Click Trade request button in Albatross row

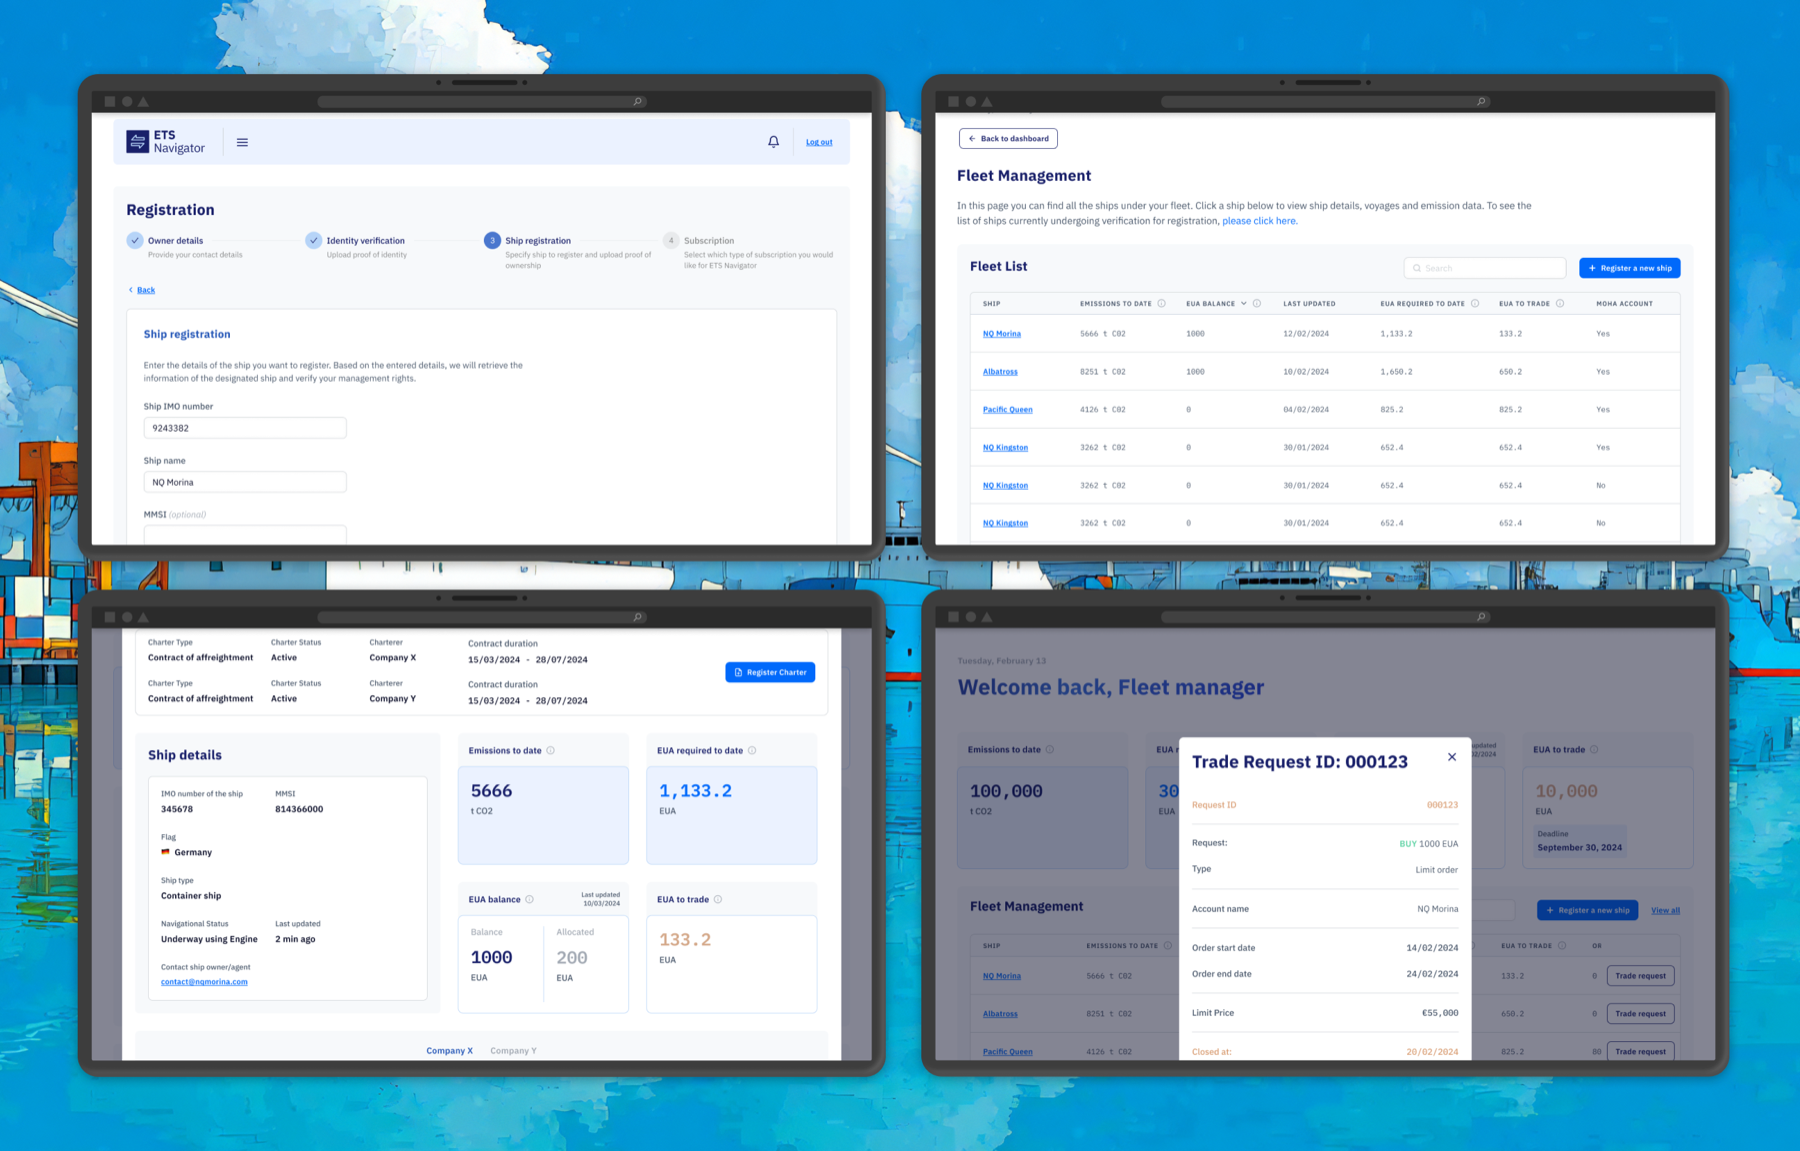click(1640, 1014)
